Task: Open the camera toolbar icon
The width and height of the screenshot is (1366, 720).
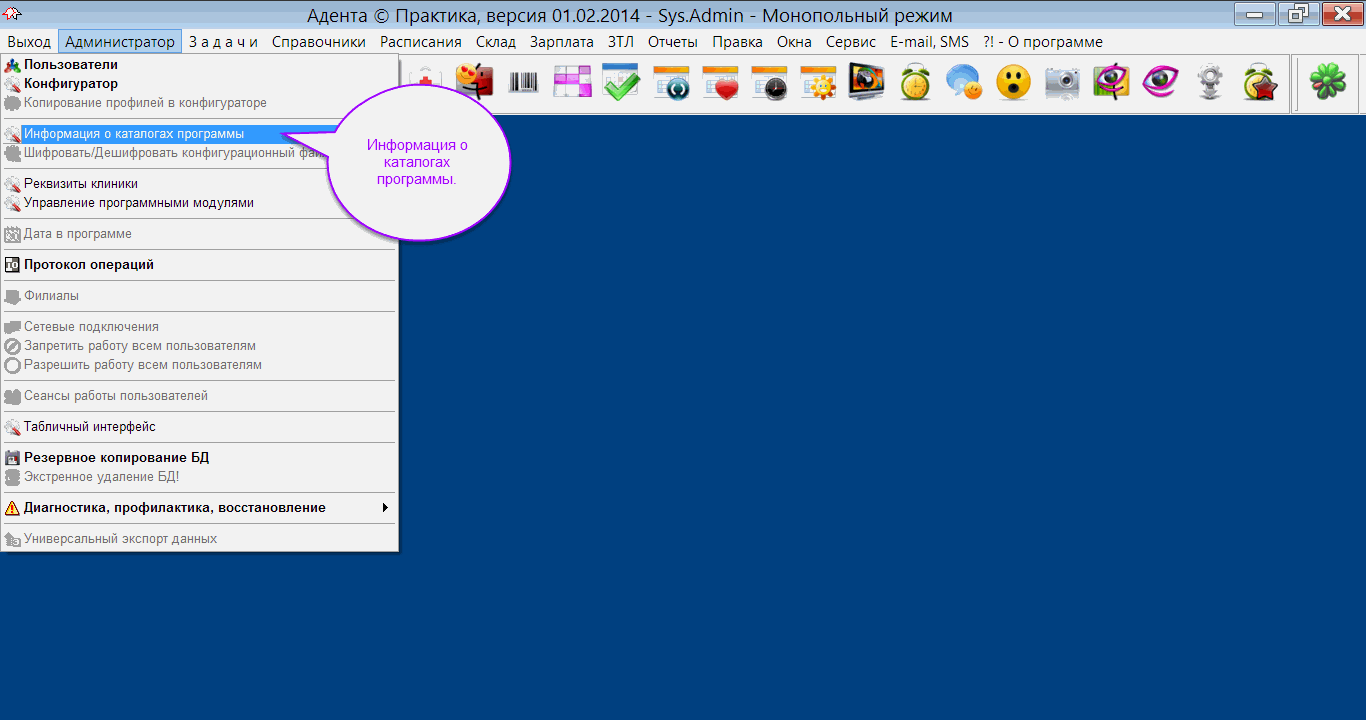Action: click(x=1062, y=83)
